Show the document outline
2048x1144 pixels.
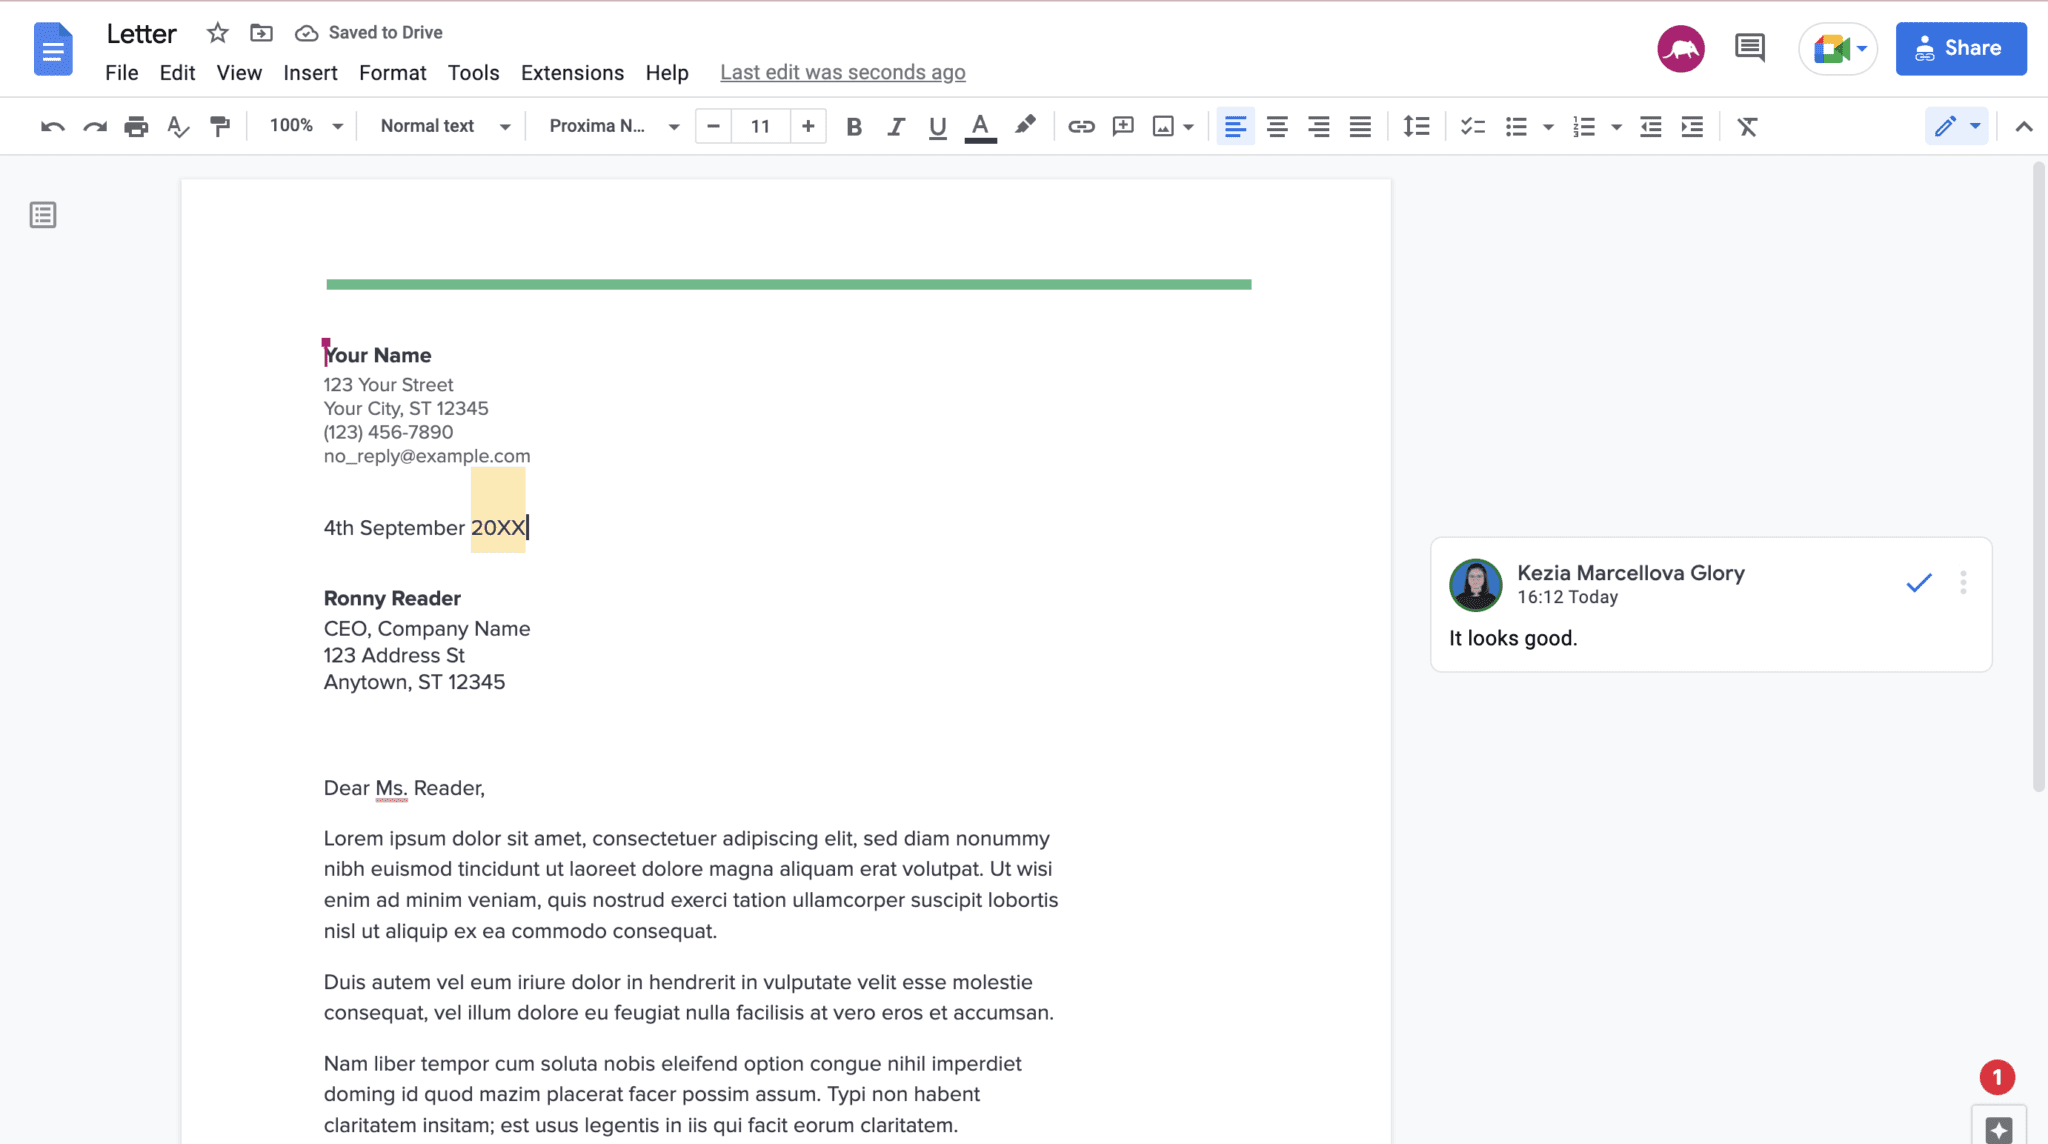coord(42,214)
